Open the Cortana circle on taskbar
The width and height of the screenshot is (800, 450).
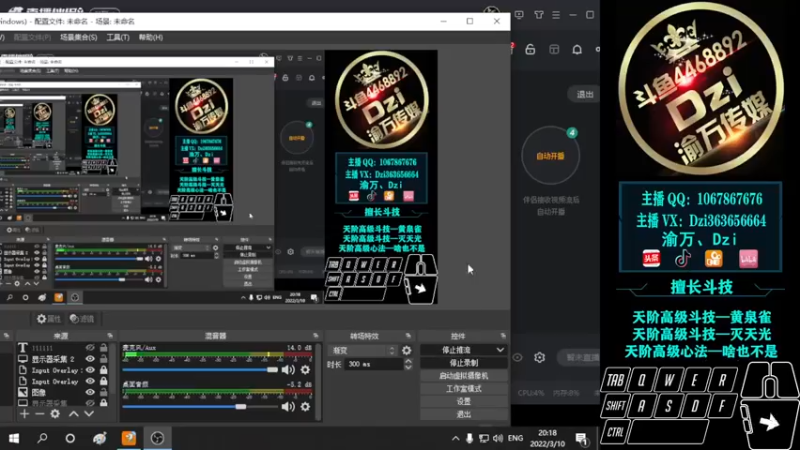pos(70,438)
